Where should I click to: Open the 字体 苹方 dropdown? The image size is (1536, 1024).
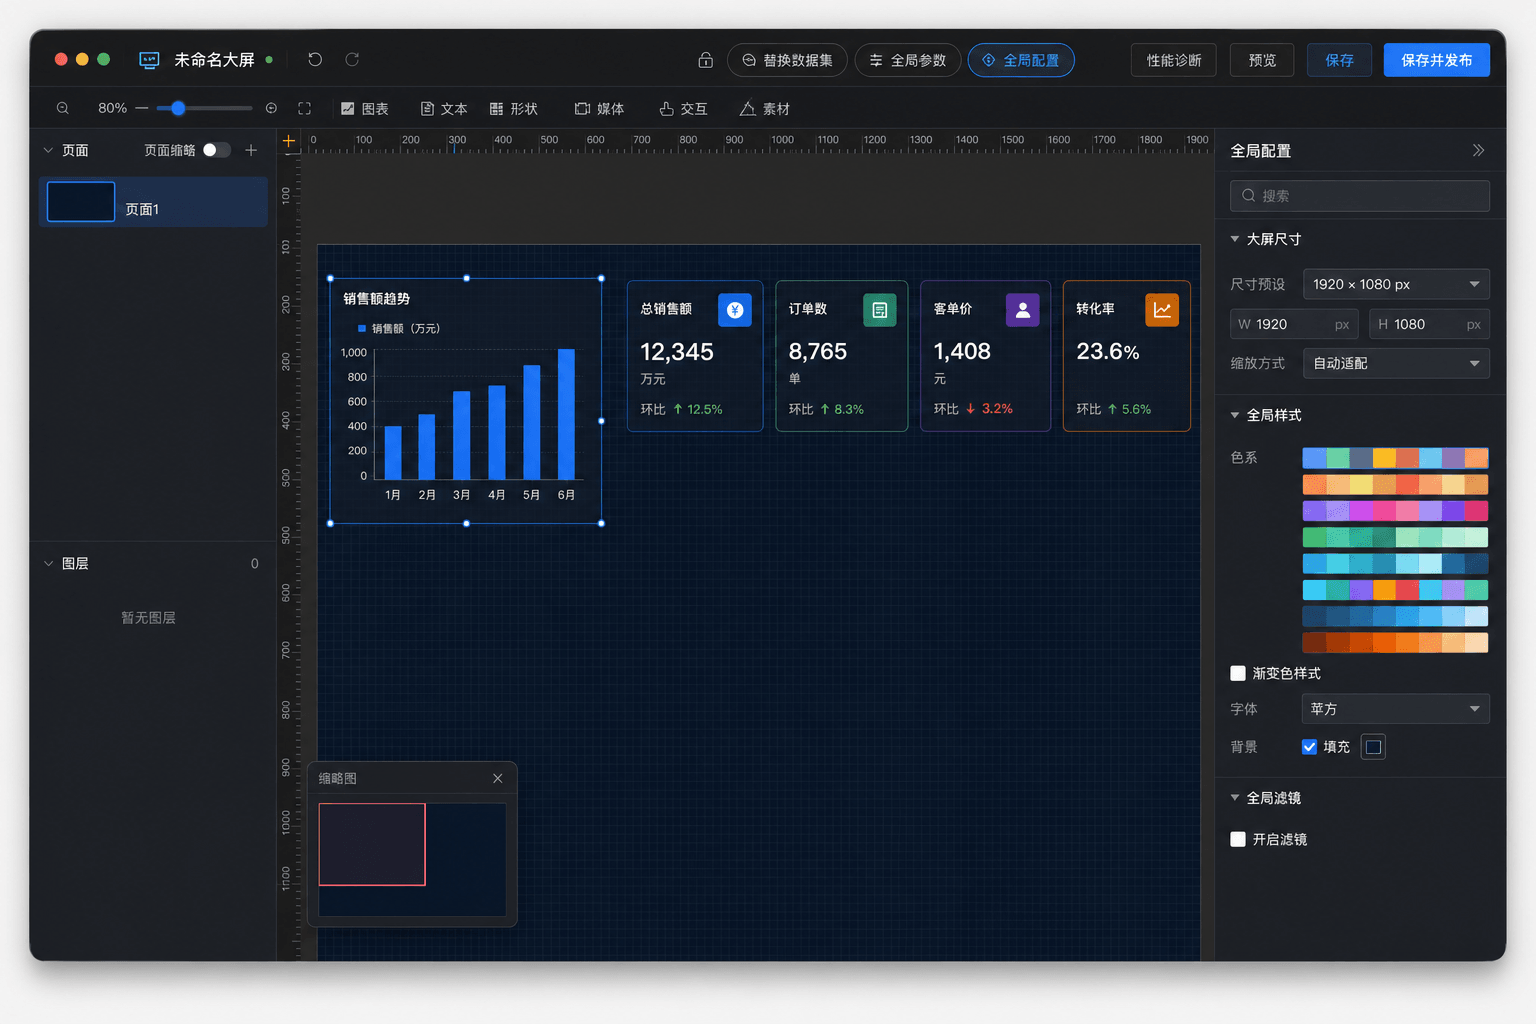pyautogui.click(x=1396, y=708)
